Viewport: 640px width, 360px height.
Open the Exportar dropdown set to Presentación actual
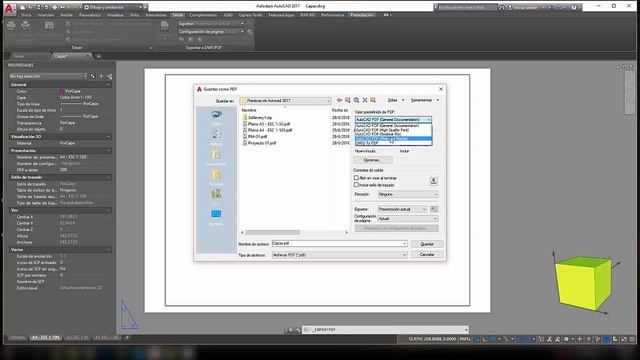402,209
